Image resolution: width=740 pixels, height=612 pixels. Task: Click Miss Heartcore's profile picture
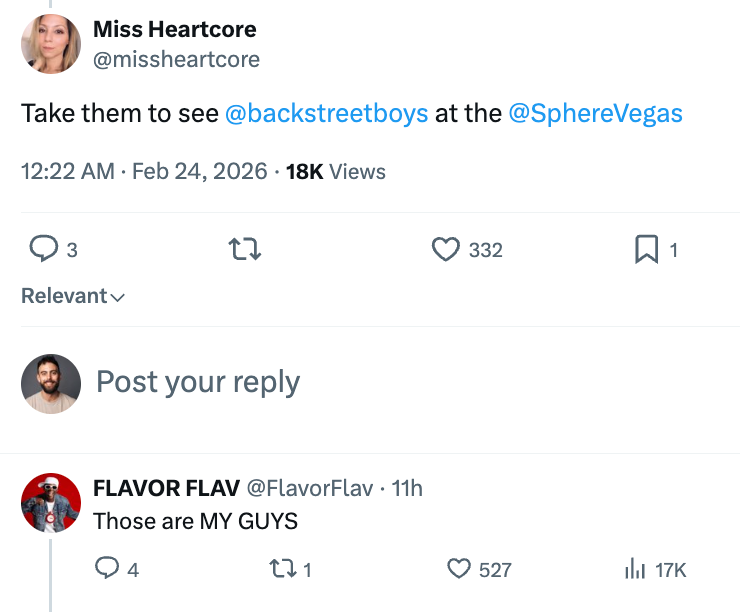coord(51,44)
